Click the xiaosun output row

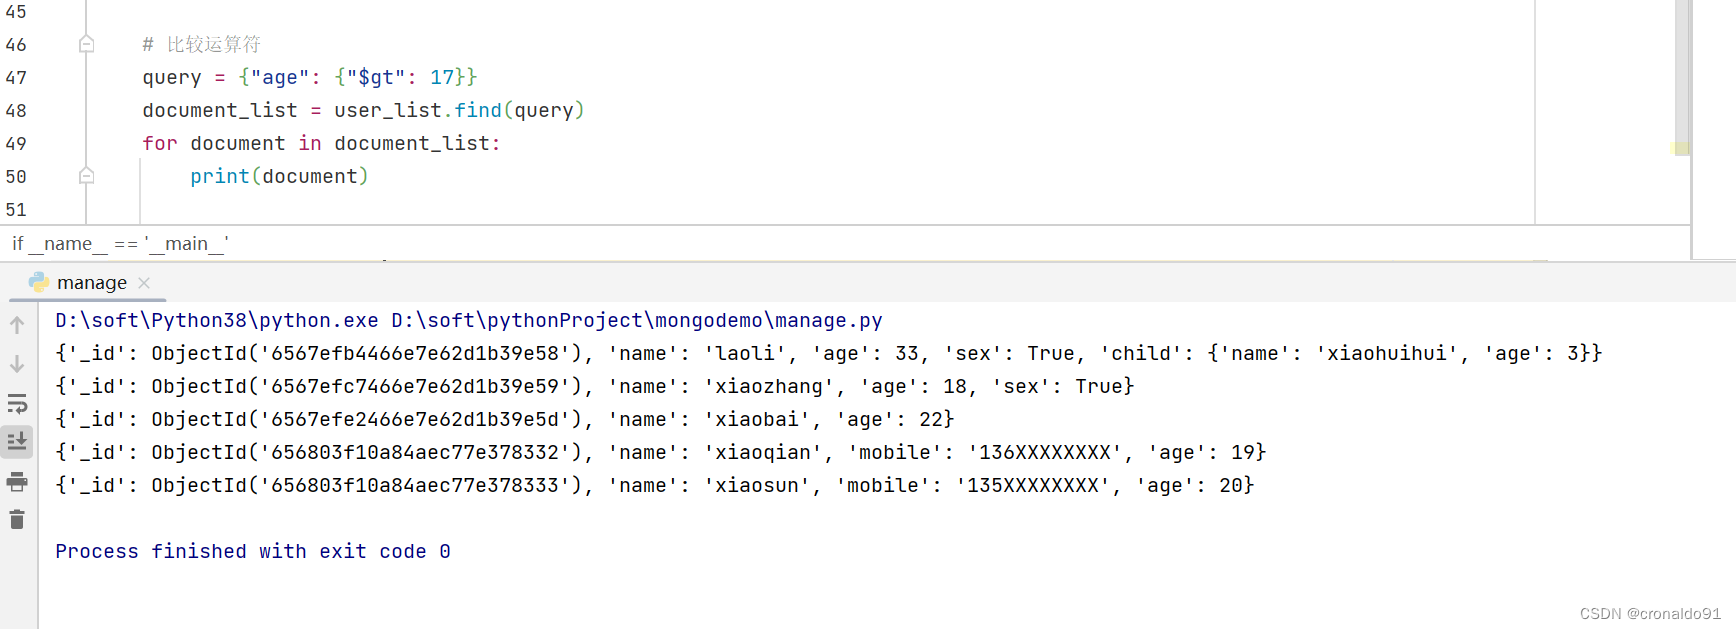[x=655, y=485]
